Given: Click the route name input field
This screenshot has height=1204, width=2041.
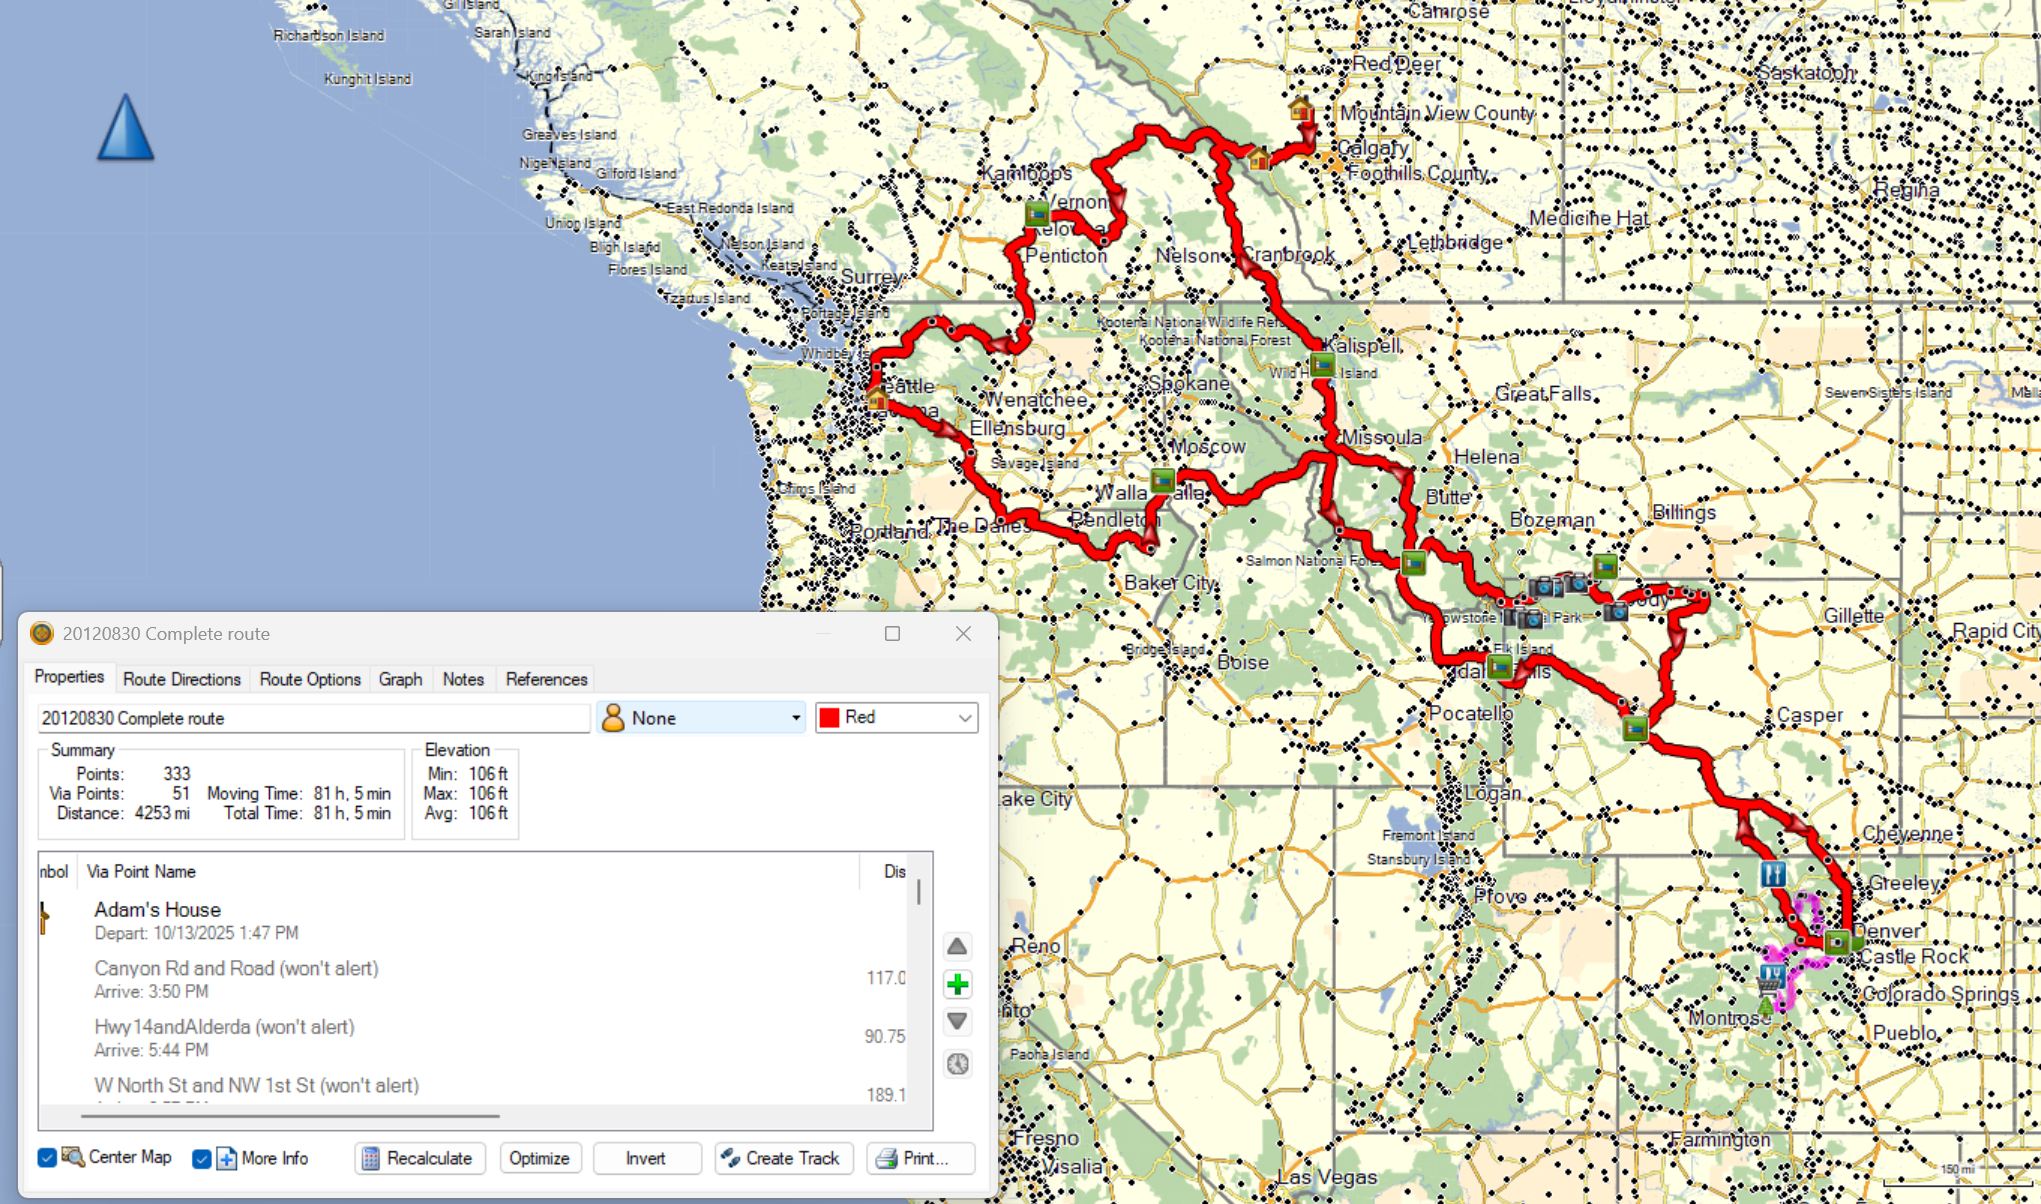Looking at the screenshot, I should [x=313, y=718].
